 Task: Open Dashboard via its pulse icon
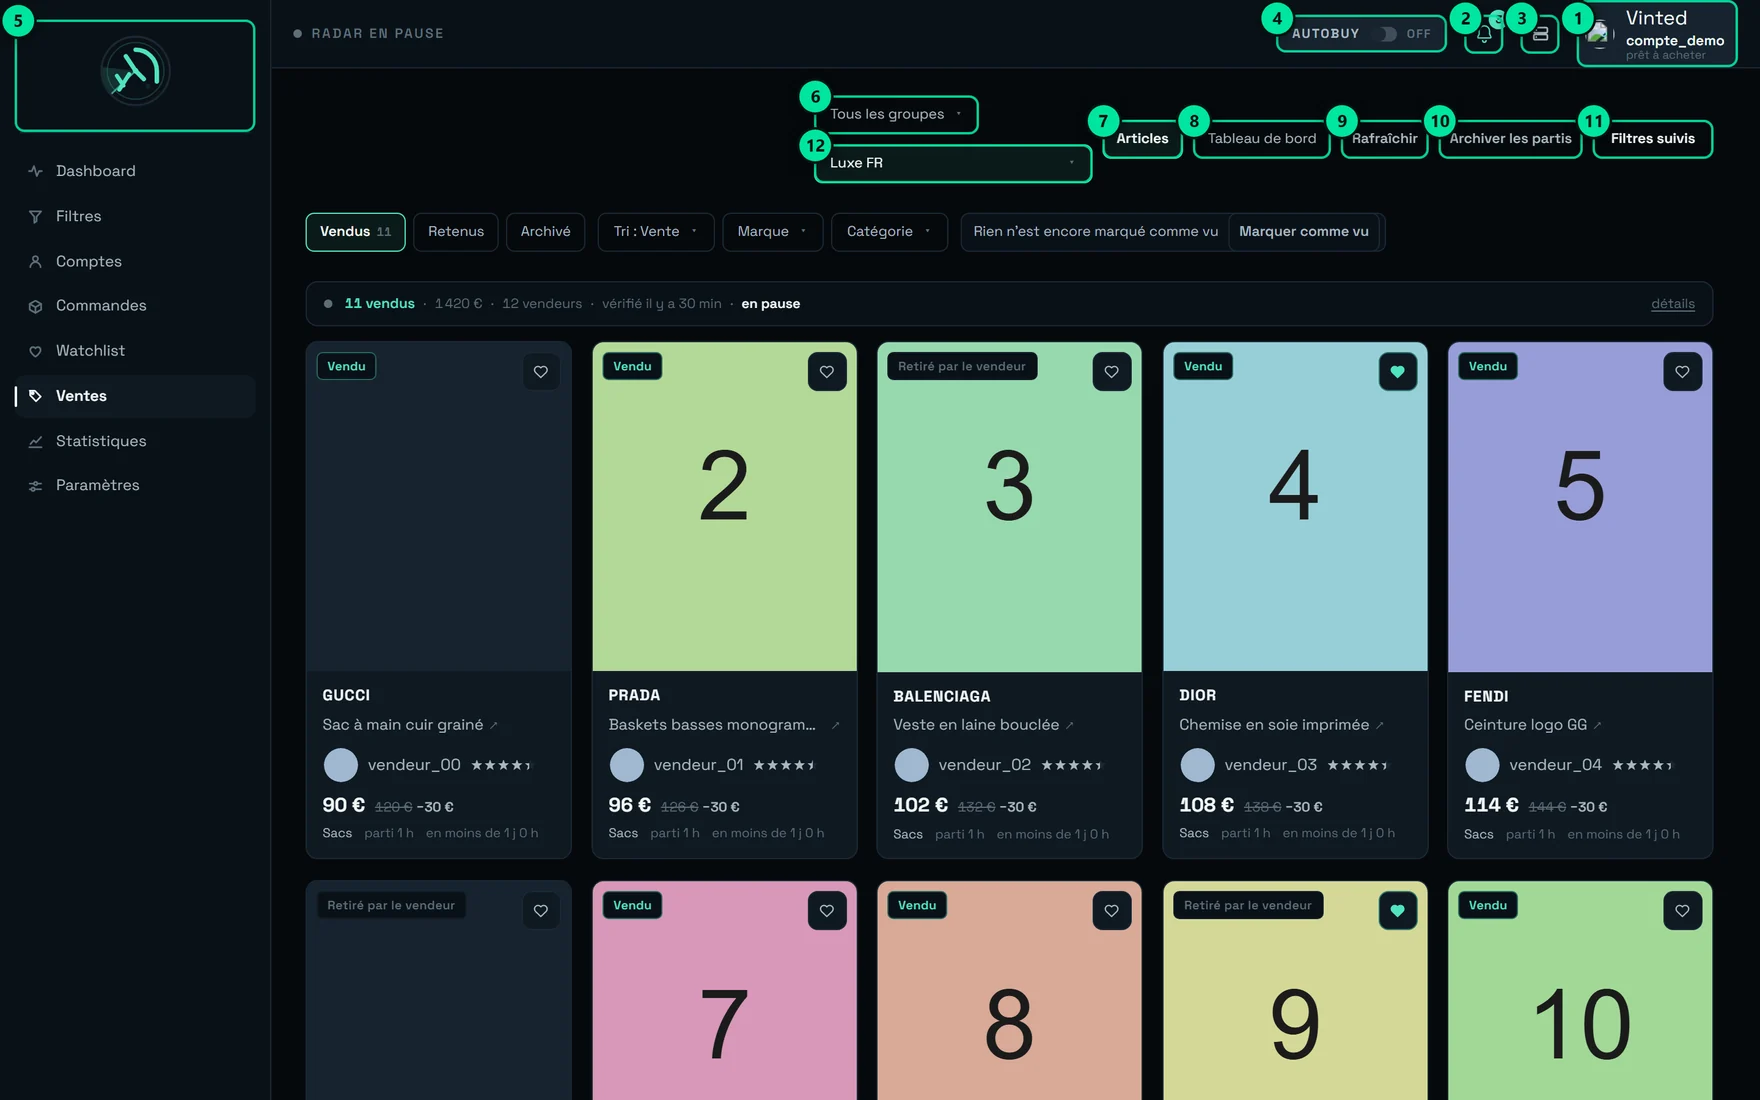tap(35, 171)
